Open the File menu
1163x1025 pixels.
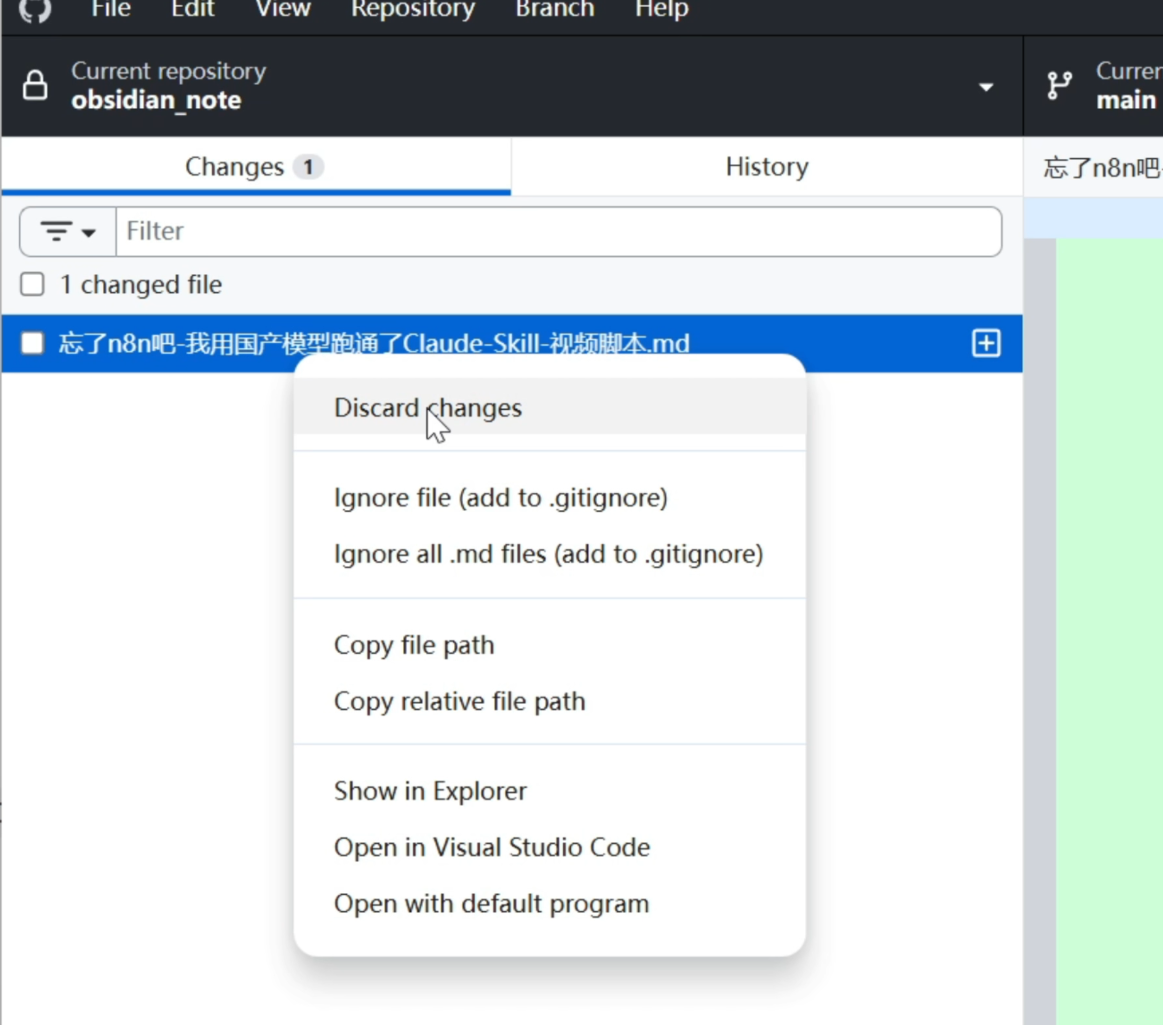click(x=111, y=9)
